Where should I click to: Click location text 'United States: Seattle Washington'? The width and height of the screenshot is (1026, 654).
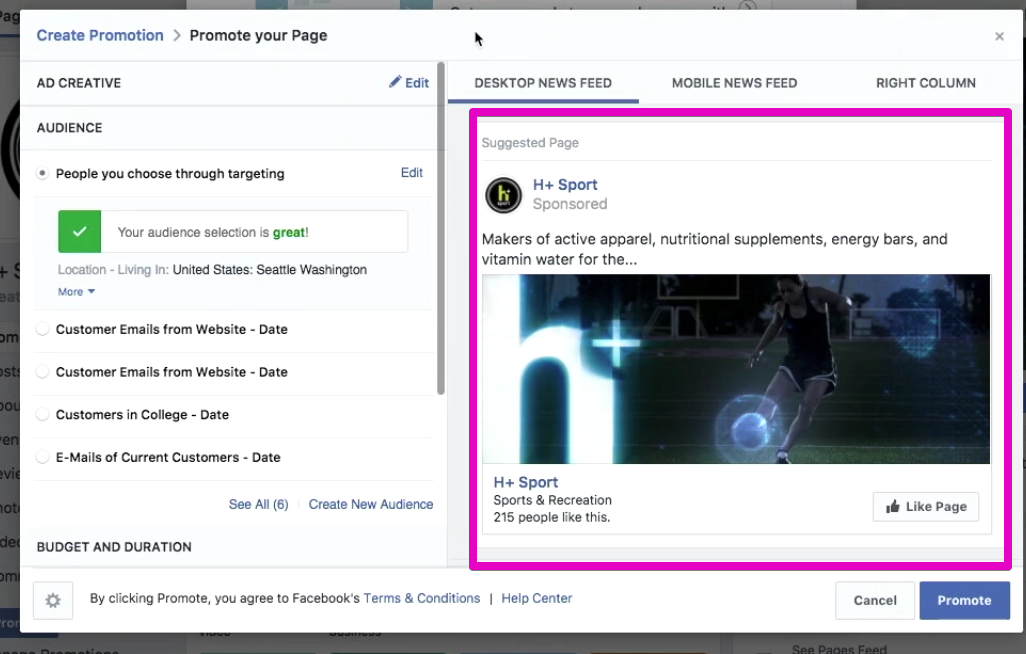[270, 270]
